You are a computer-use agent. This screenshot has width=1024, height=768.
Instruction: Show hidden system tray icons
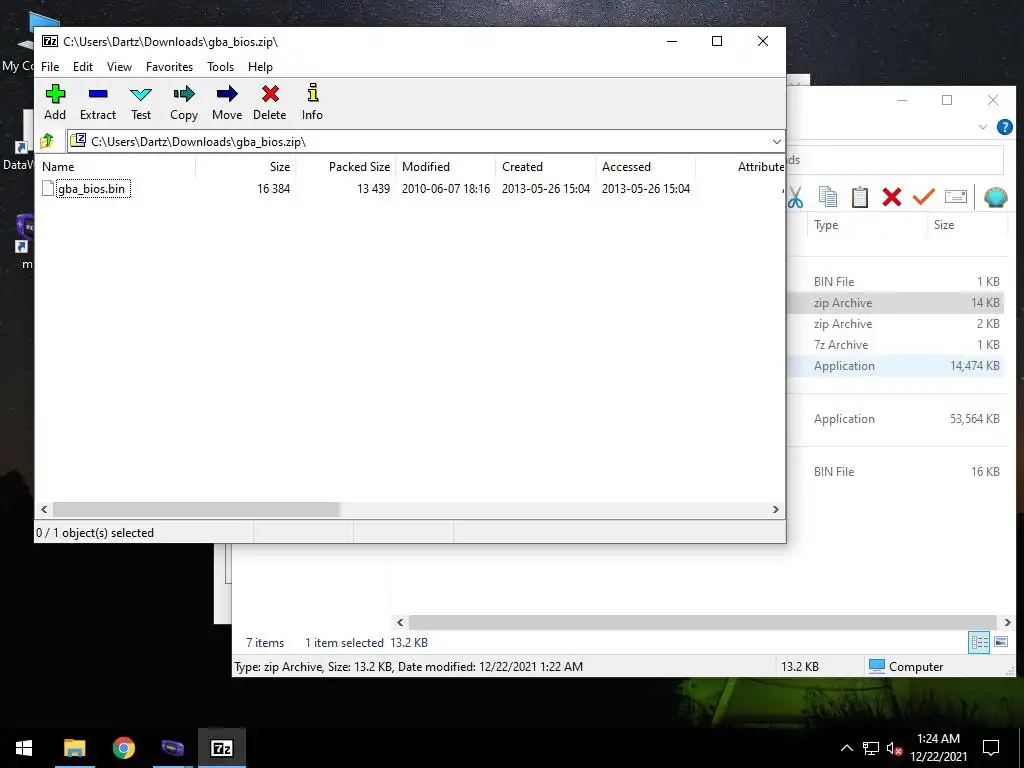tap(846, 748)
